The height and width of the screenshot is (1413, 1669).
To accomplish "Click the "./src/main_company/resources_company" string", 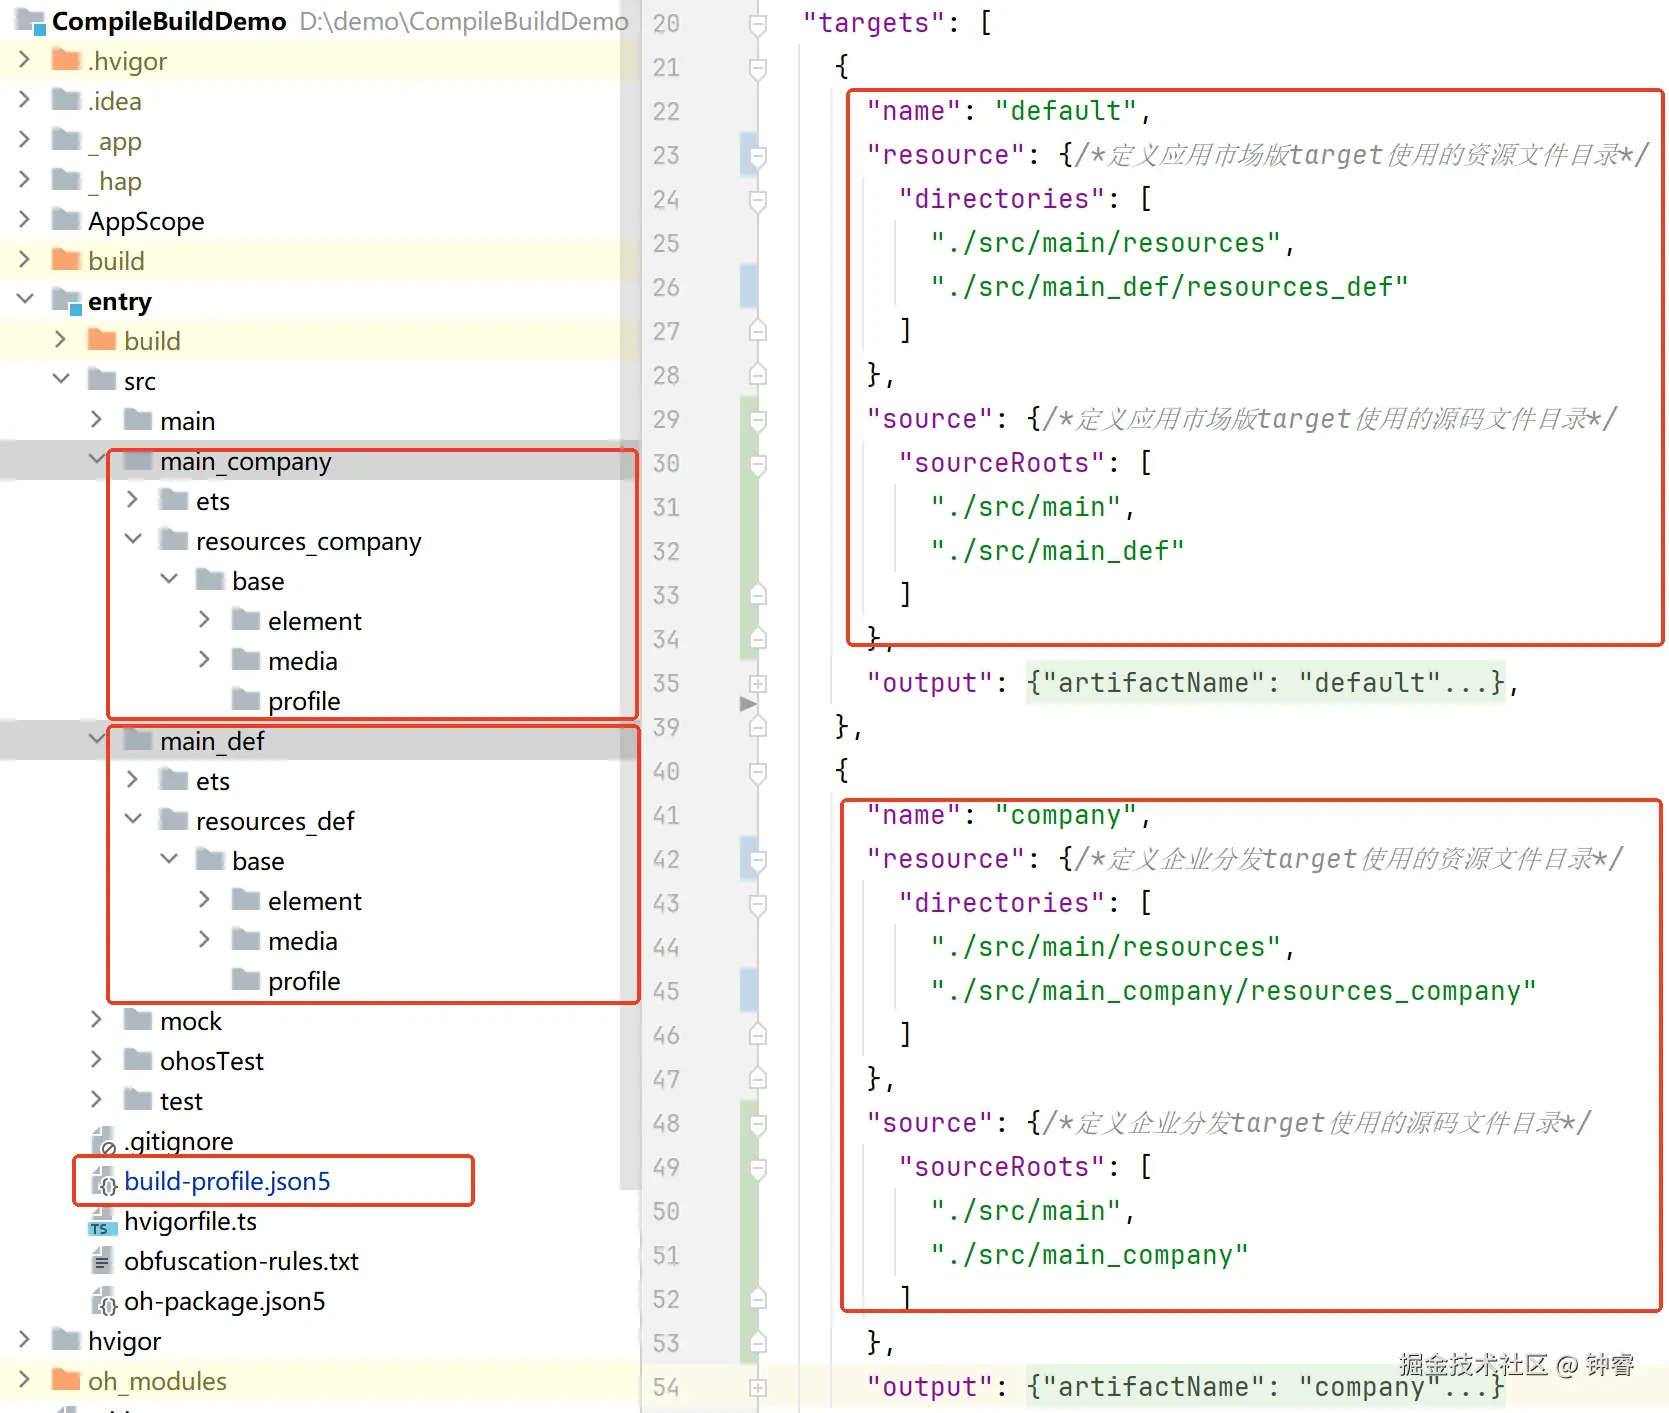I will tap(1233, 991).
